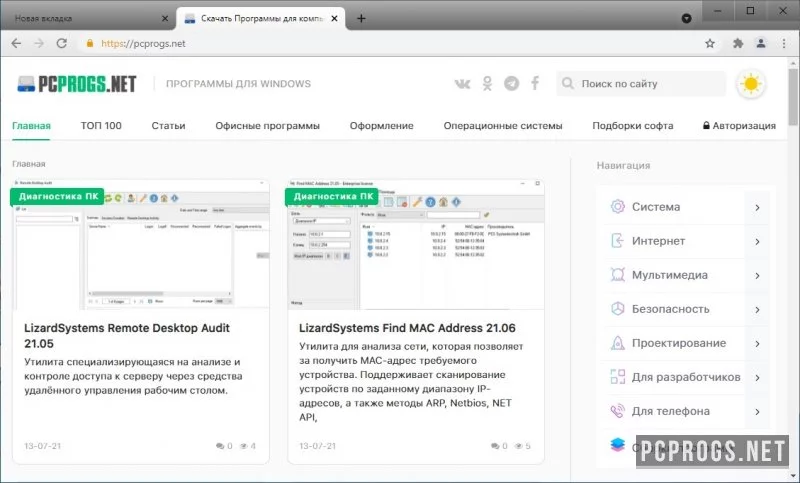The image size is (800, 483).
Task: Open the 'Главная' navigation menu item
Action: click(x=31, y=125)
